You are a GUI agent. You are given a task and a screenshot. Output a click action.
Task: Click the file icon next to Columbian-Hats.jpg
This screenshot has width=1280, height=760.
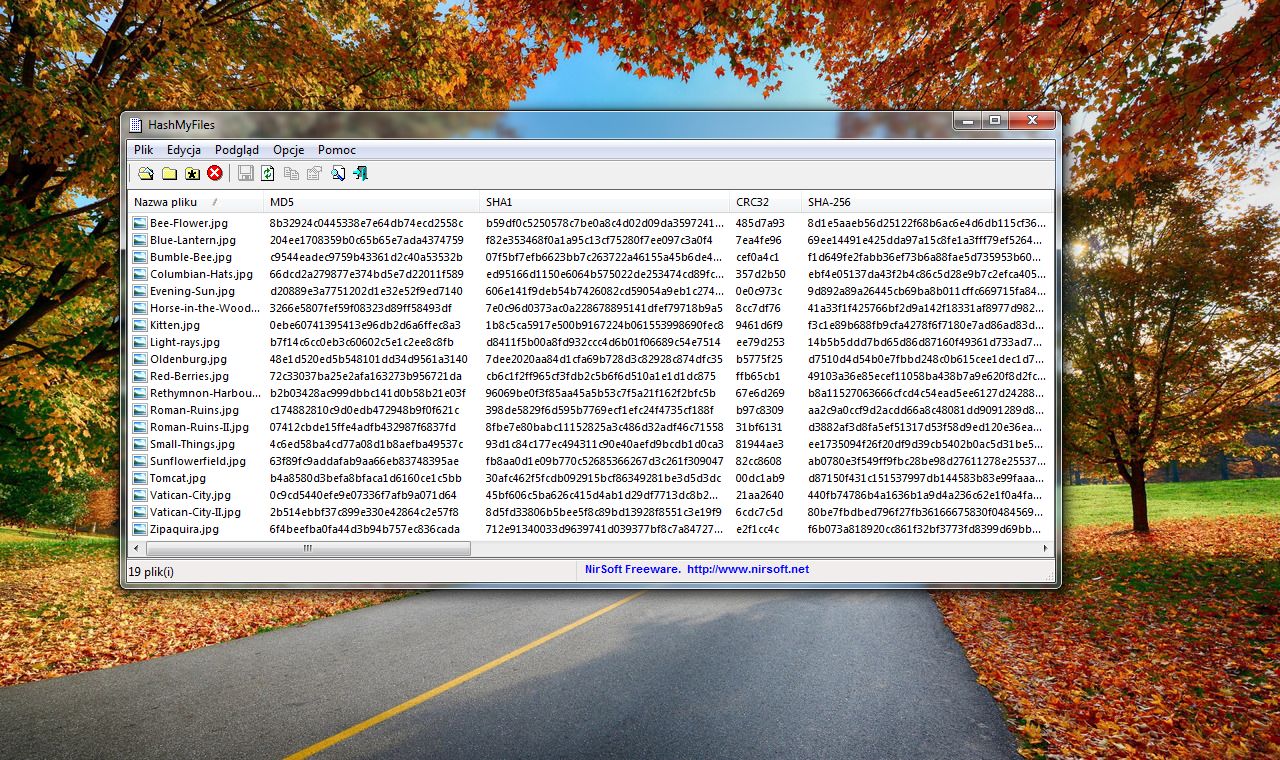coord(140,274)
